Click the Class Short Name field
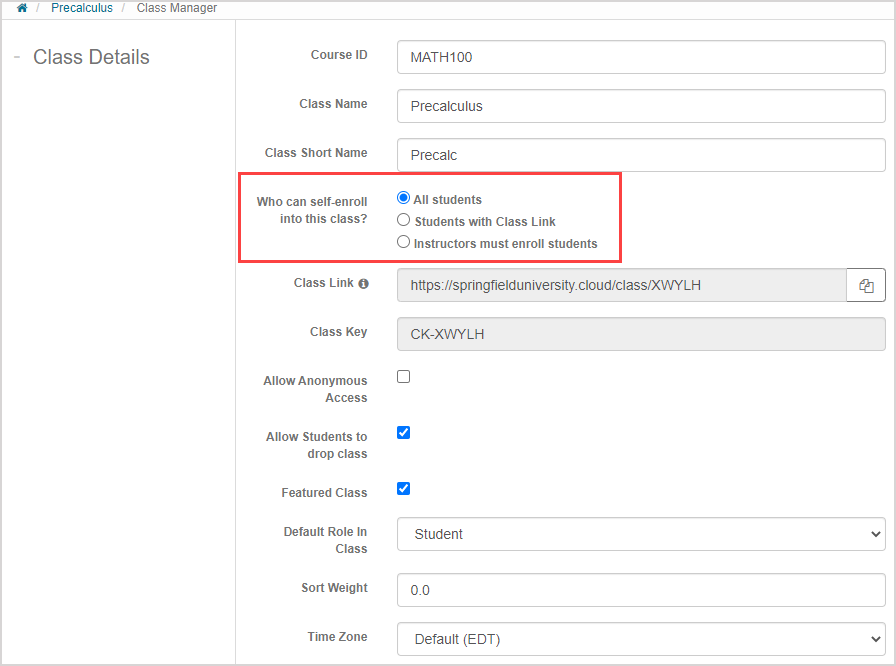896x666 pixels. 641,155
